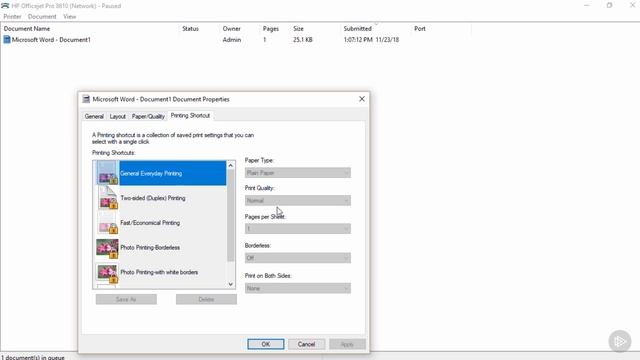Select the Printing Shortcut tab
The image size is (640, 360).
coord(190,116)
